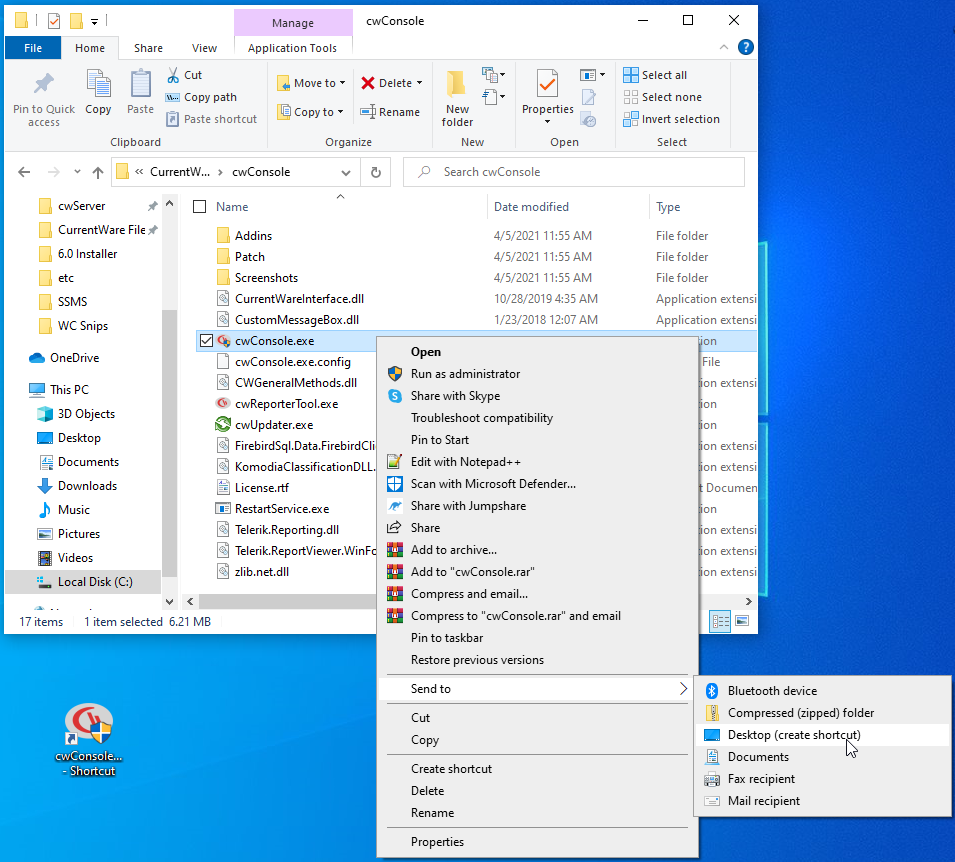This screenshot has height=862, width=955.
Task: Switch to Large icons view in status bar
Action: click(742, 621)
